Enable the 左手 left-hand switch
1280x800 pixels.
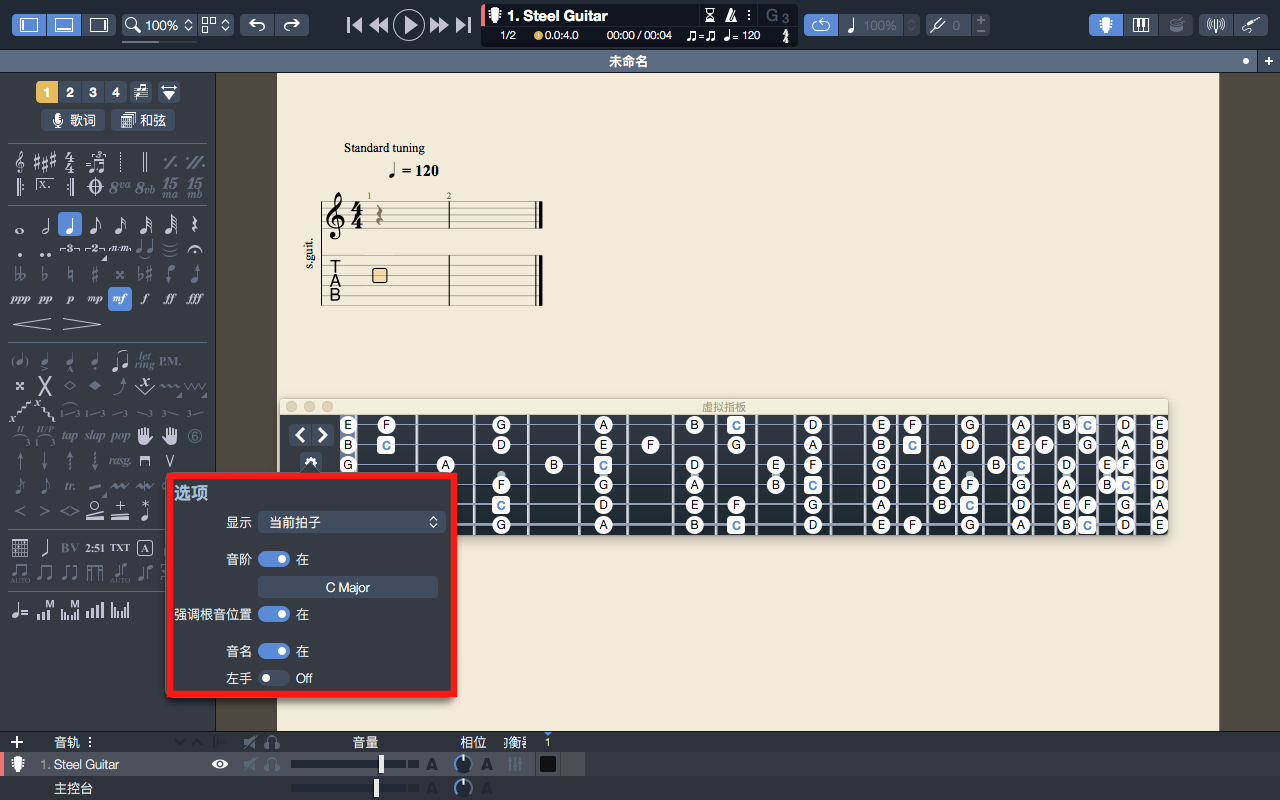[x=274, y=678]
